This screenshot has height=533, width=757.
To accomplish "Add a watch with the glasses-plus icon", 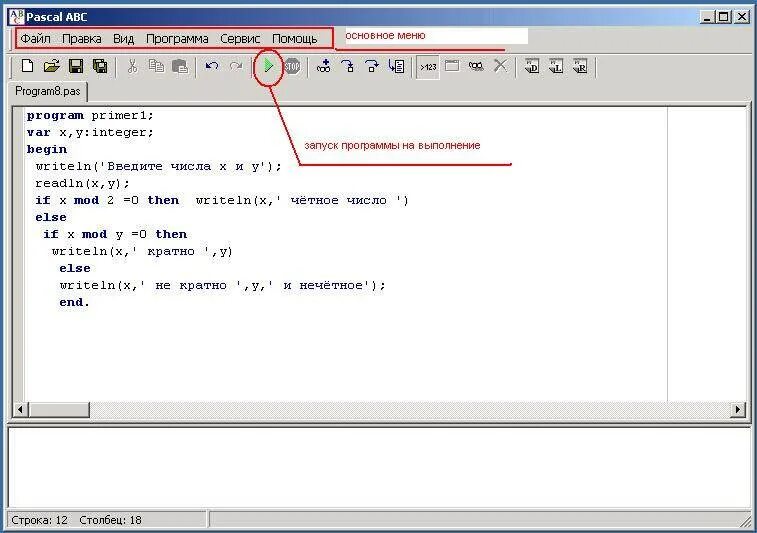I will [323, 66].
